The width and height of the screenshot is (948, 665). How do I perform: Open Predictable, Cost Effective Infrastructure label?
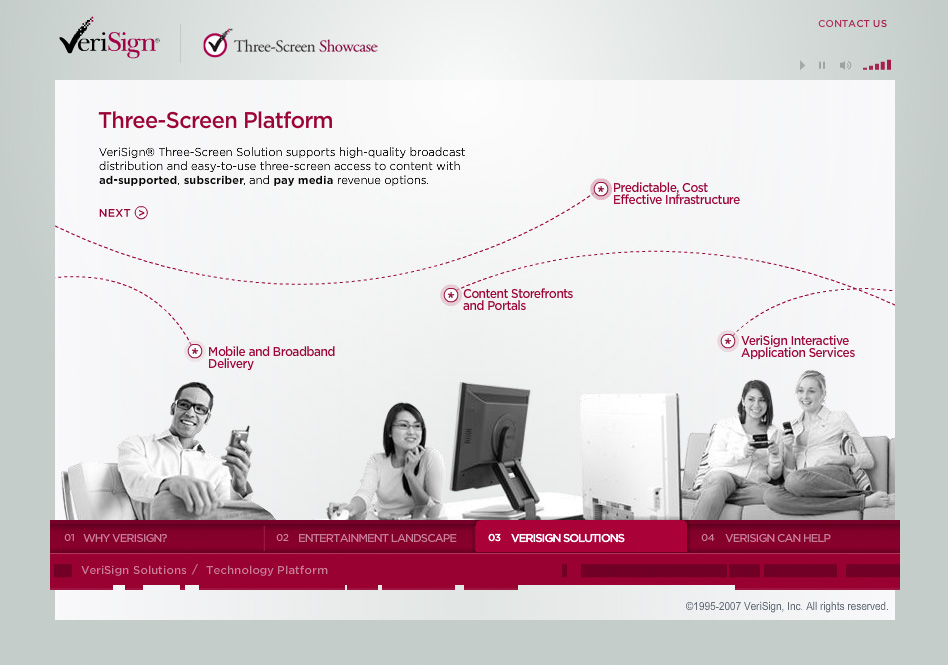coord(676,193)
